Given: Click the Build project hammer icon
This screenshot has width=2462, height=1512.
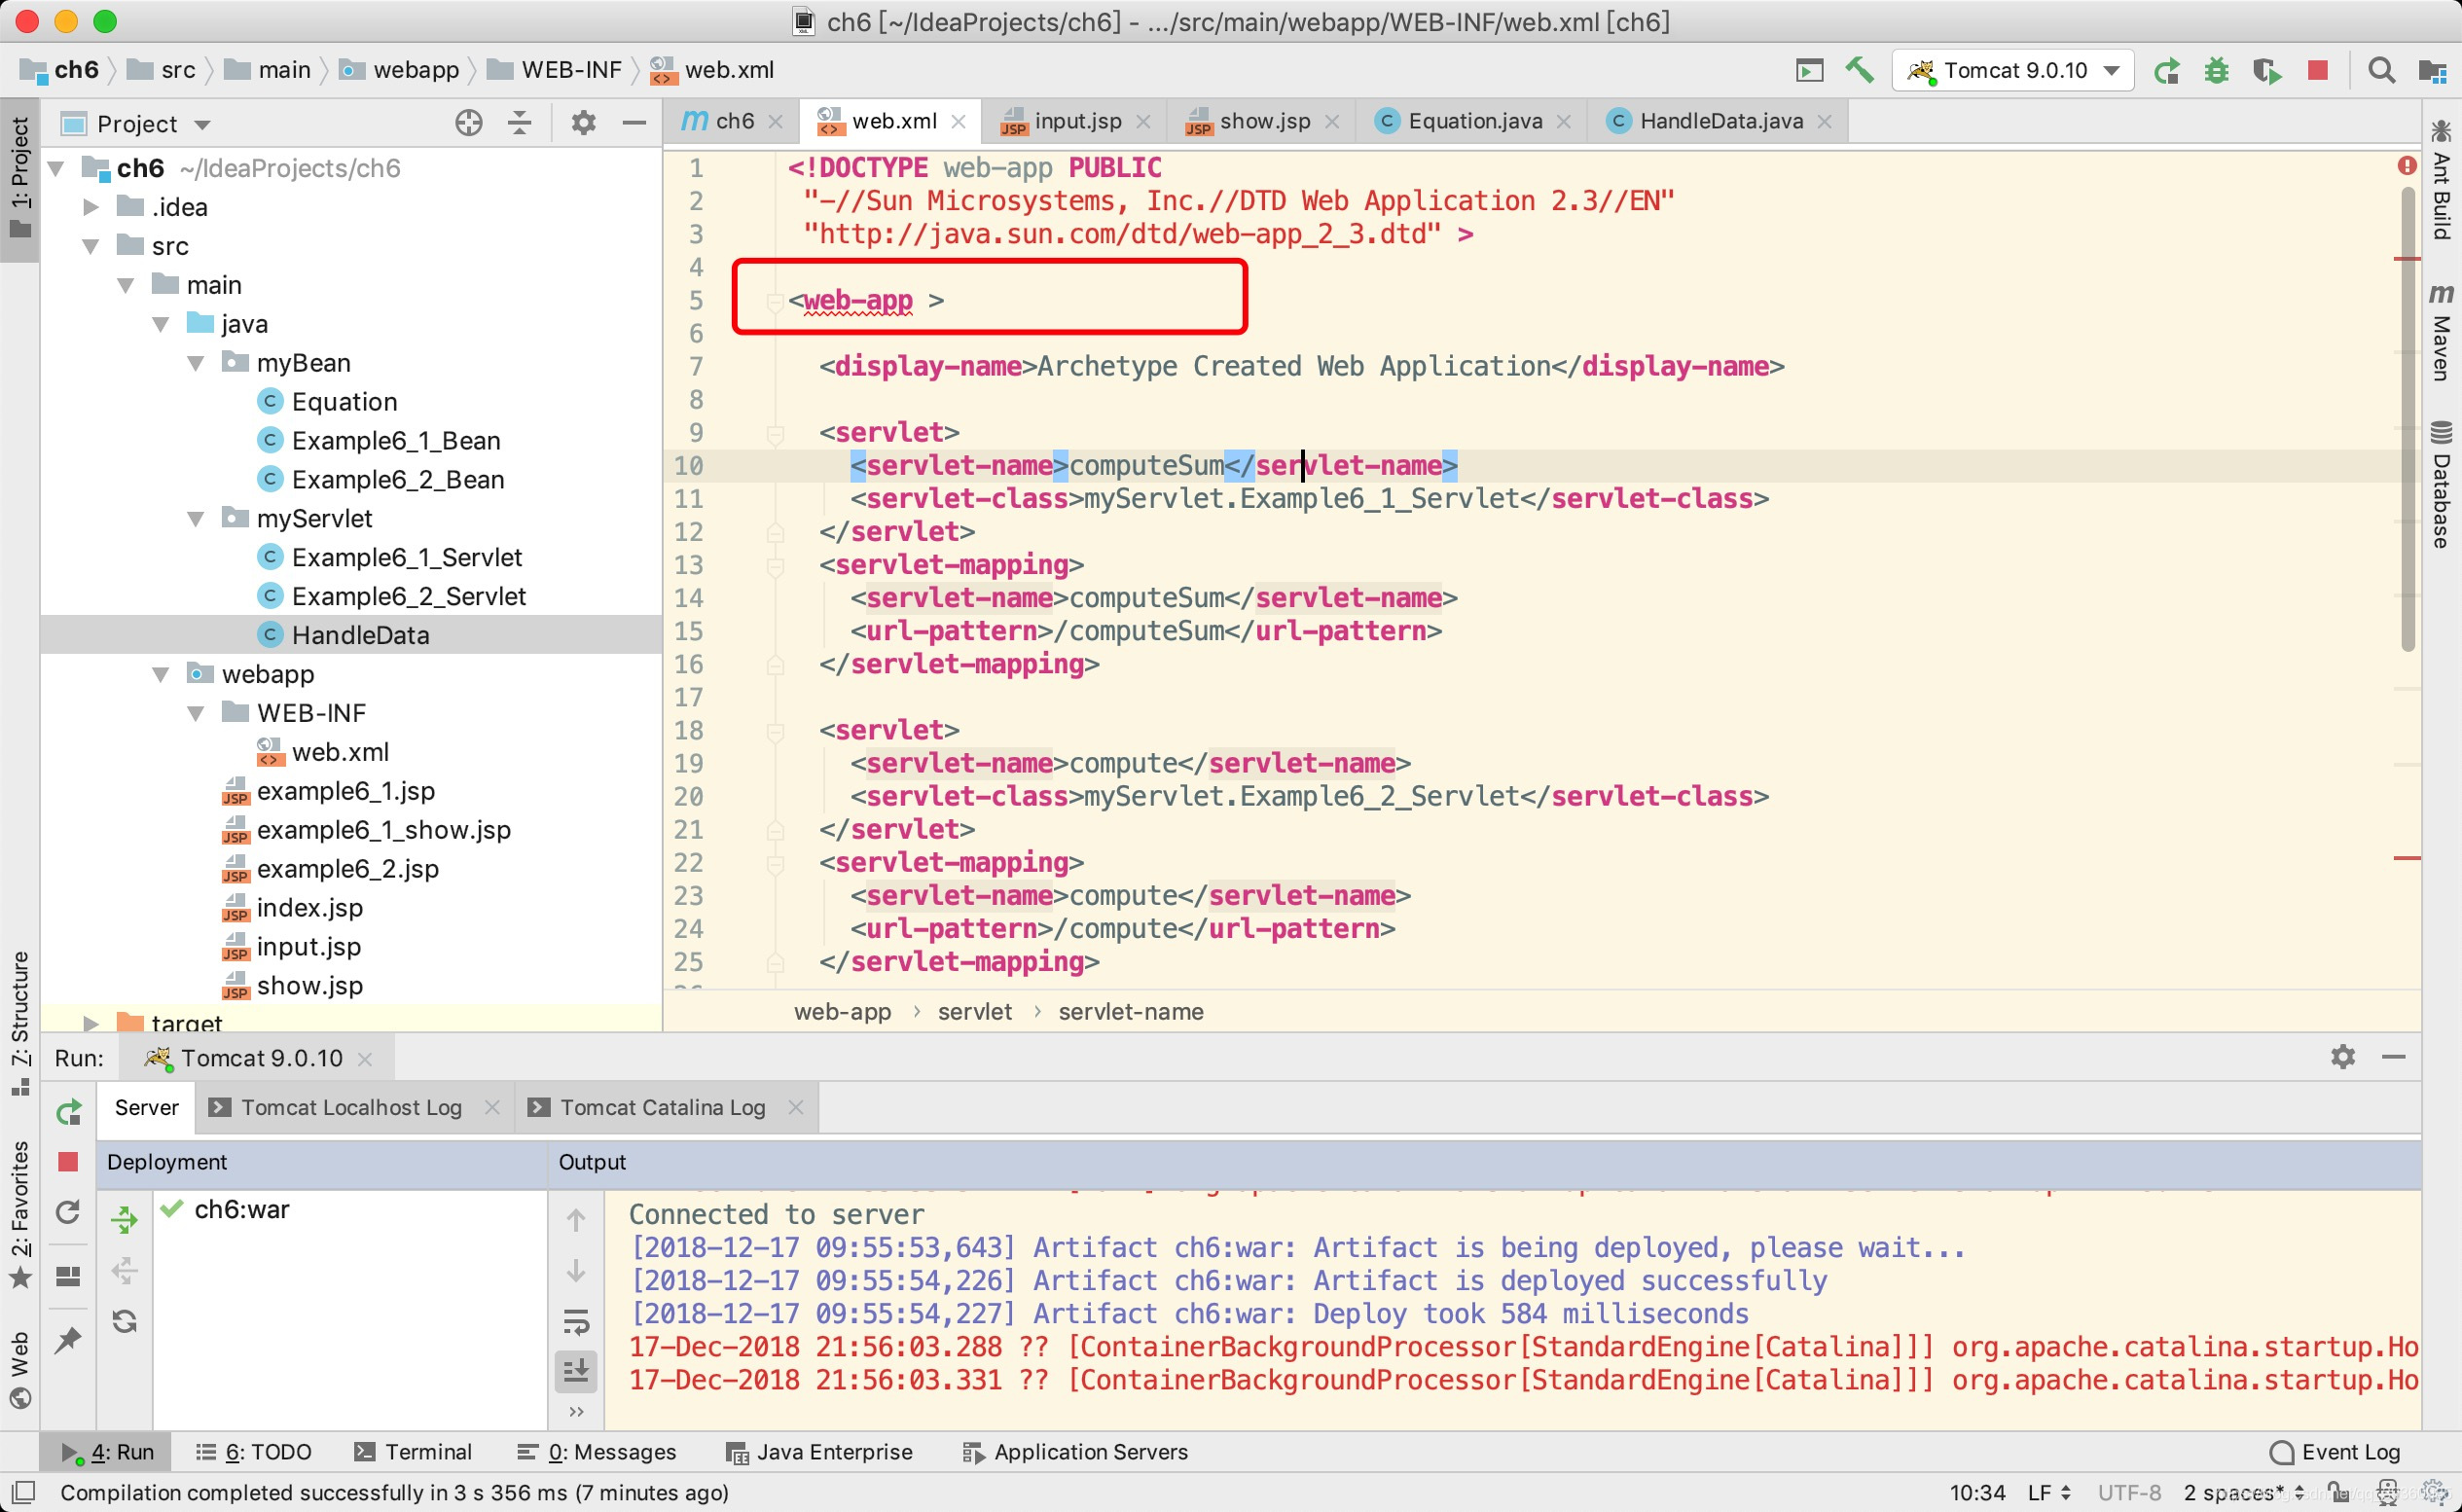Looking at the screenshot, I should tap(1859, 70).
